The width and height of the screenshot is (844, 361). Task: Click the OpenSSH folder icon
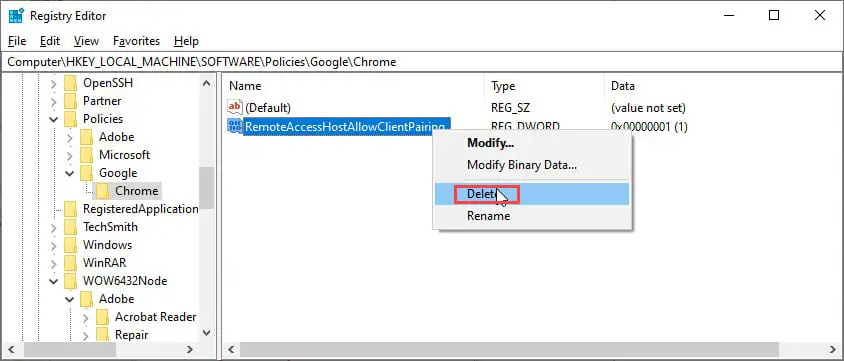coord(71,83)
